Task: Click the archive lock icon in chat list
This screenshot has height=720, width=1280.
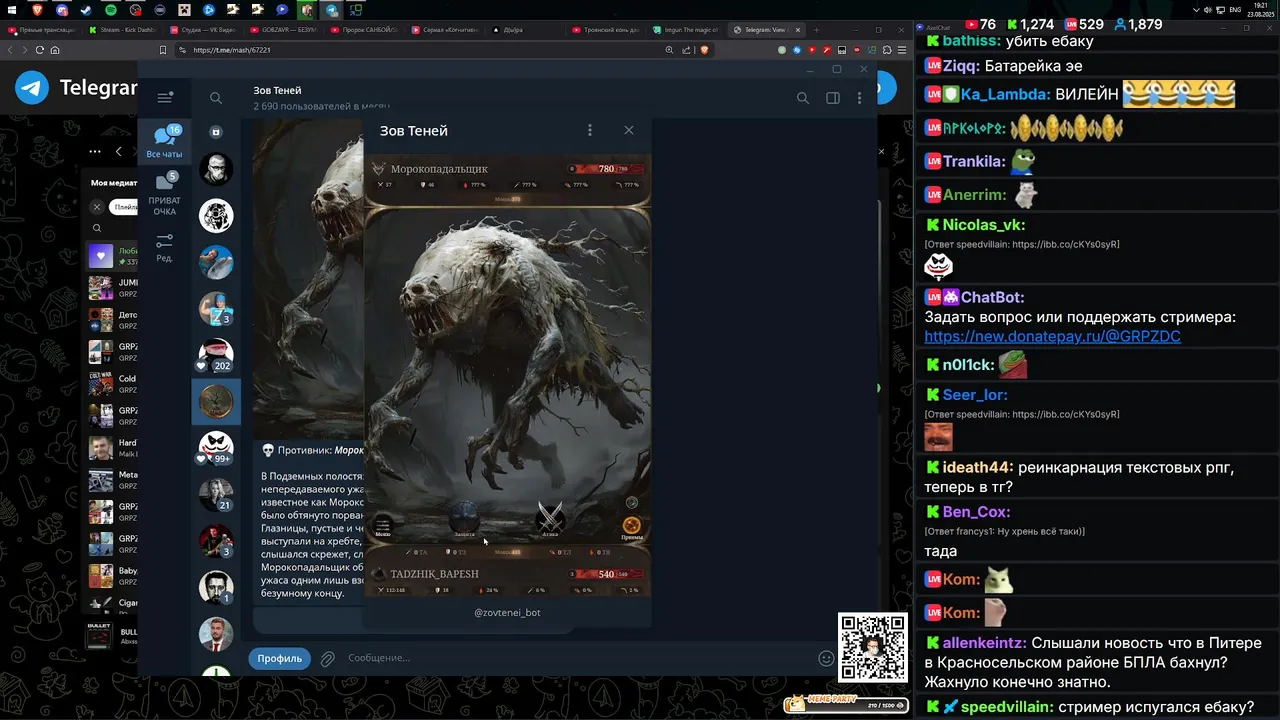Action: coord(216,132)
